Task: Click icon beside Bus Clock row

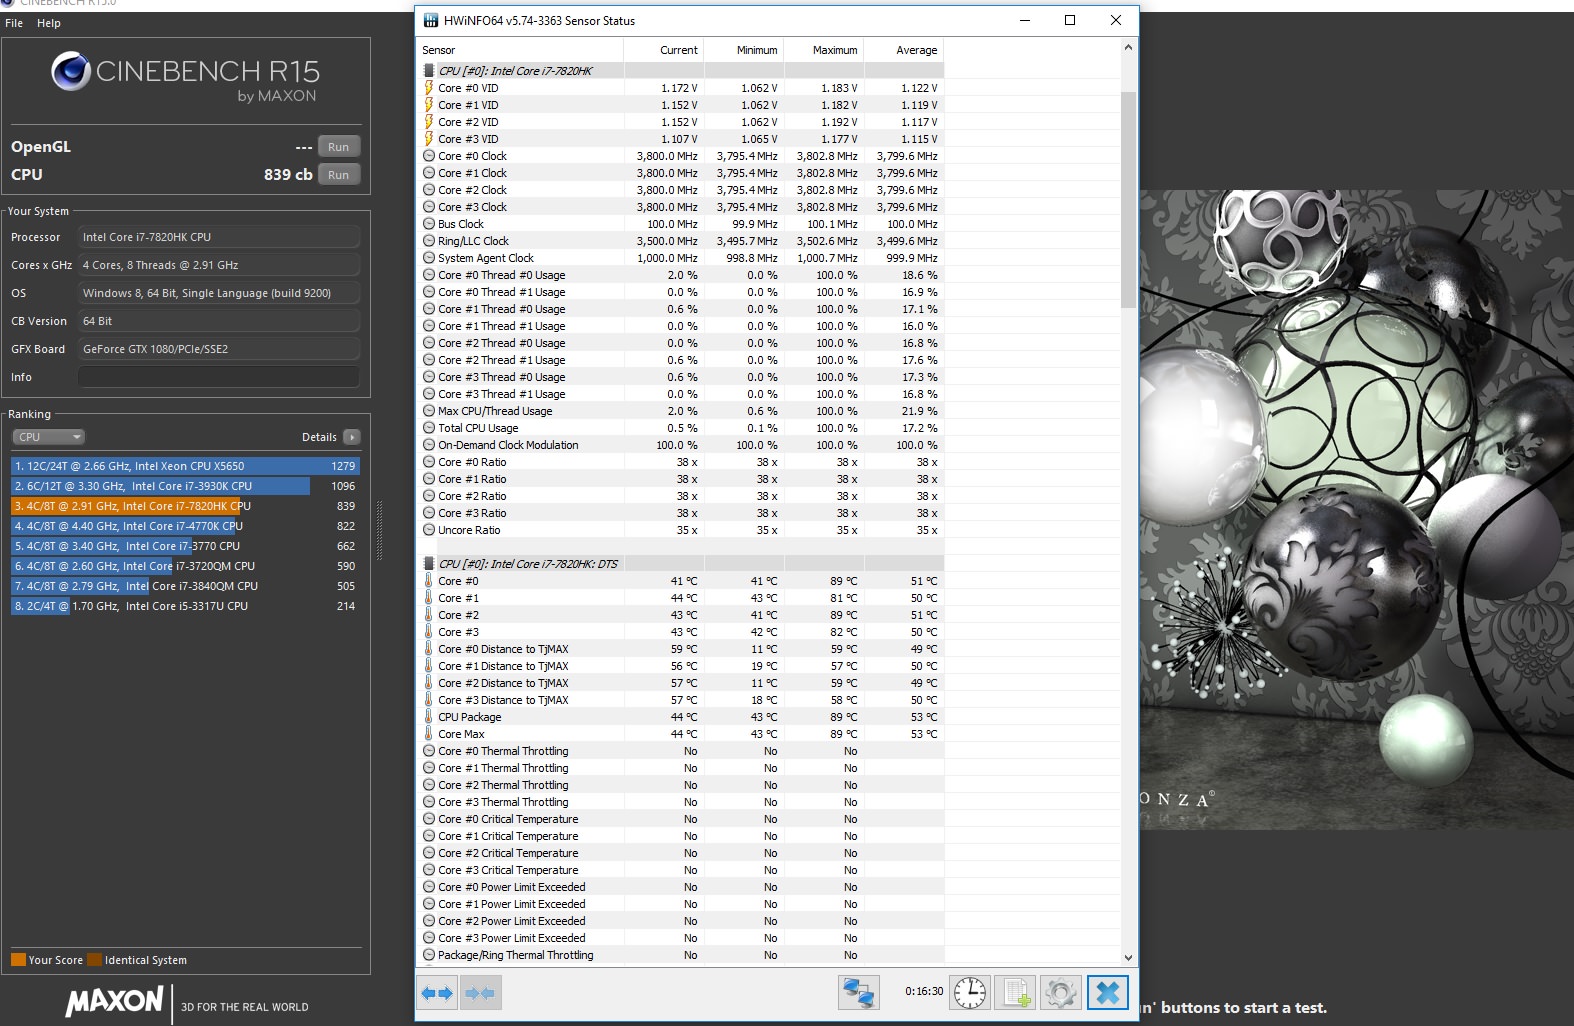Action: [x=429, y=224]
